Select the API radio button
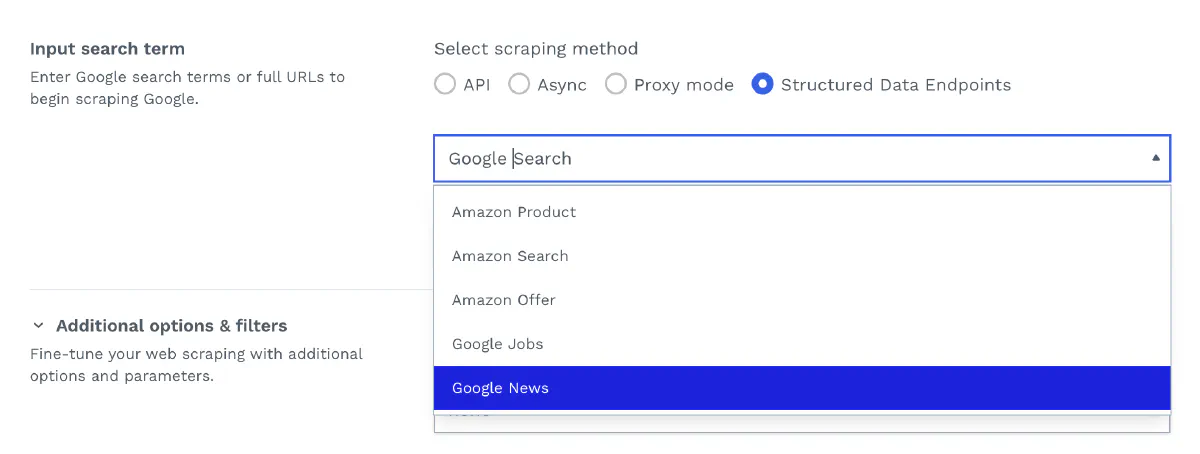The height and width of the screenshot is (454, 1200). click(445, 85)
